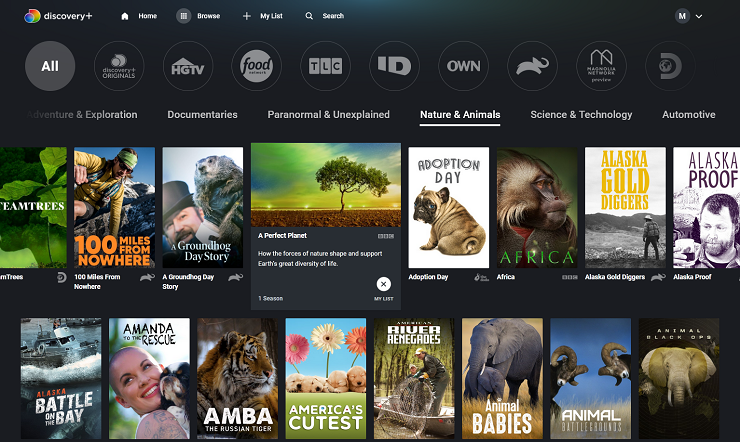Open Search
This screenshot has width=740, height=442.
pos(324,16)
